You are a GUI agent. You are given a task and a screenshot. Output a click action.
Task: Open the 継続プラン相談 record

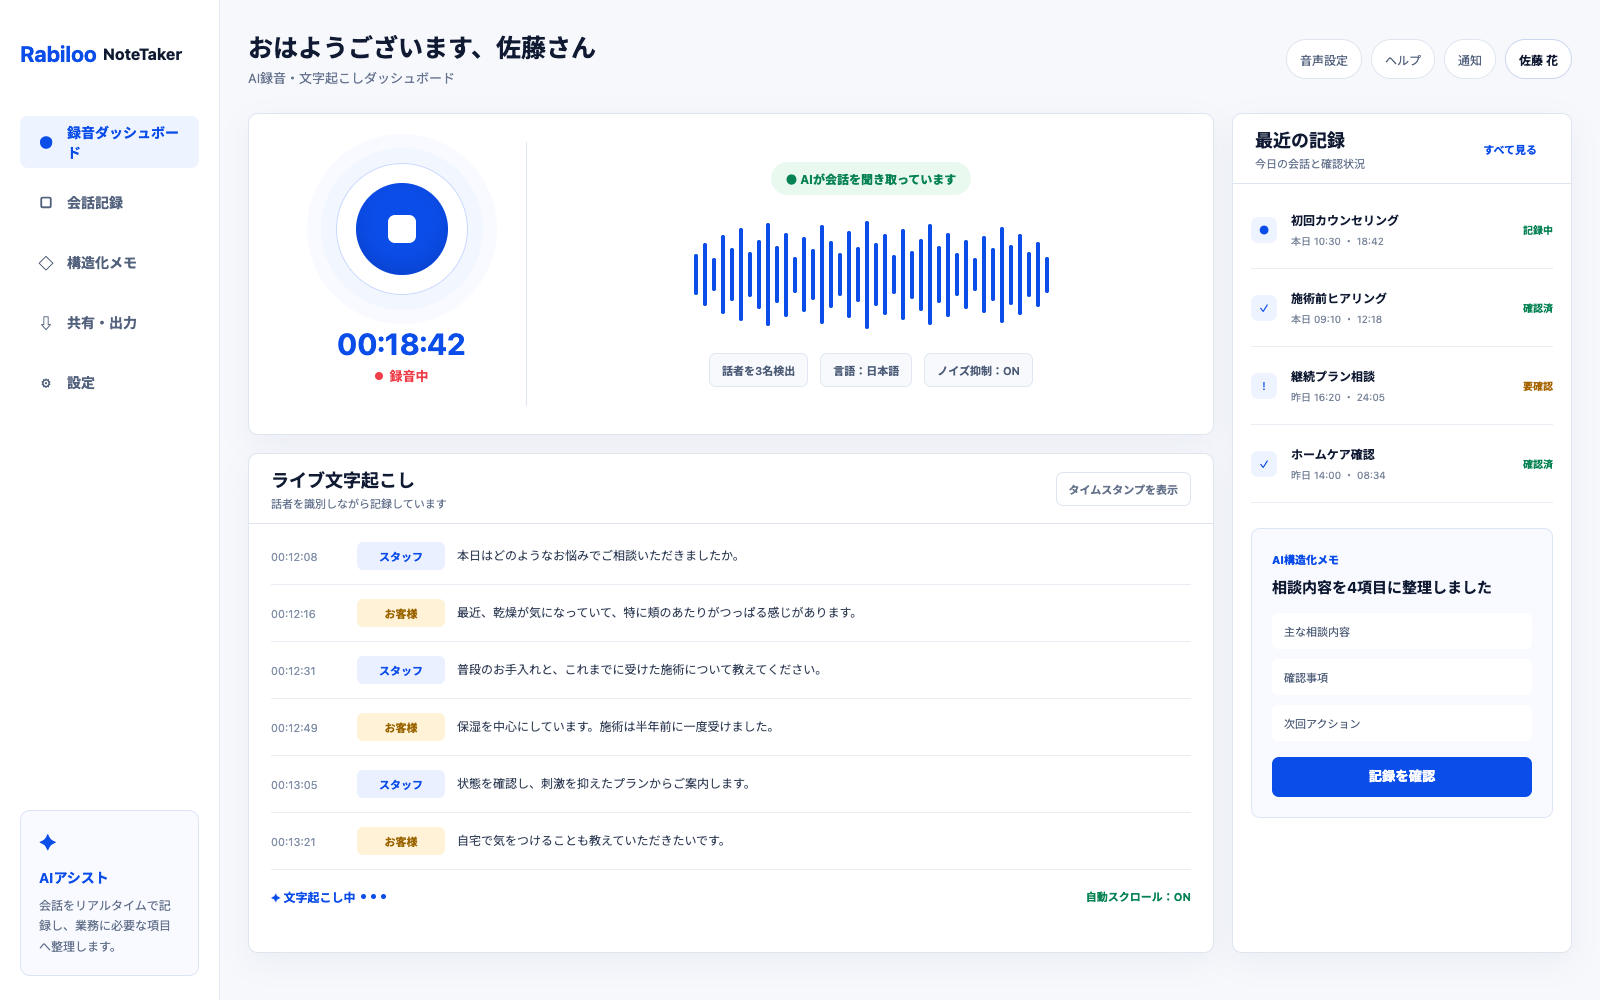[1402, 386]
